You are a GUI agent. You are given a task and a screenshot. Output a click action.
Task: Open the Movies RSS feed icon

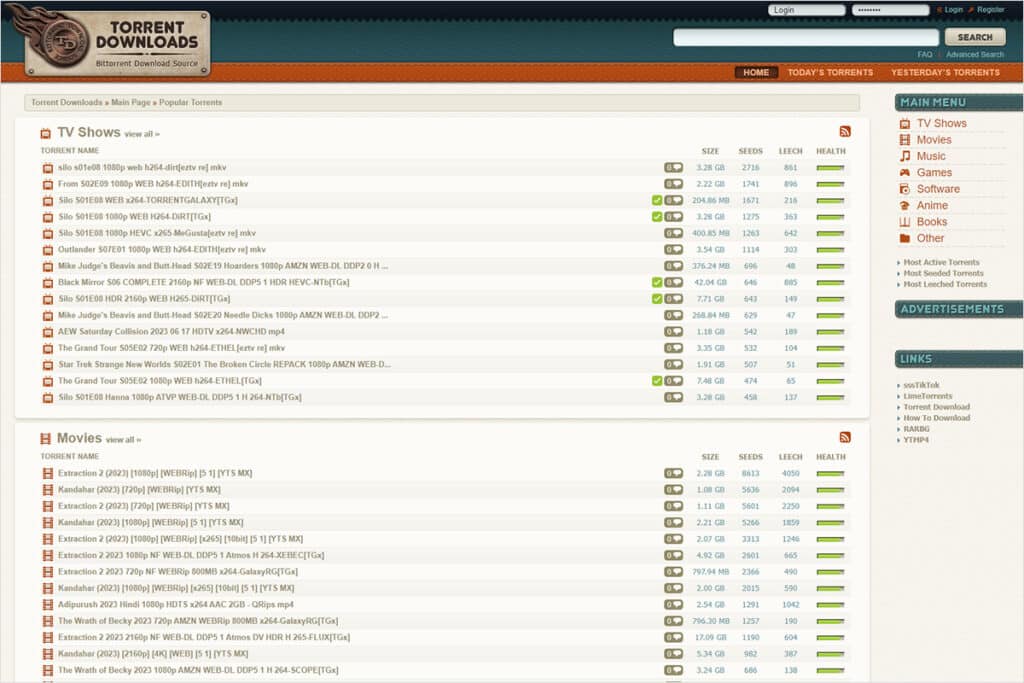(845, 438)
